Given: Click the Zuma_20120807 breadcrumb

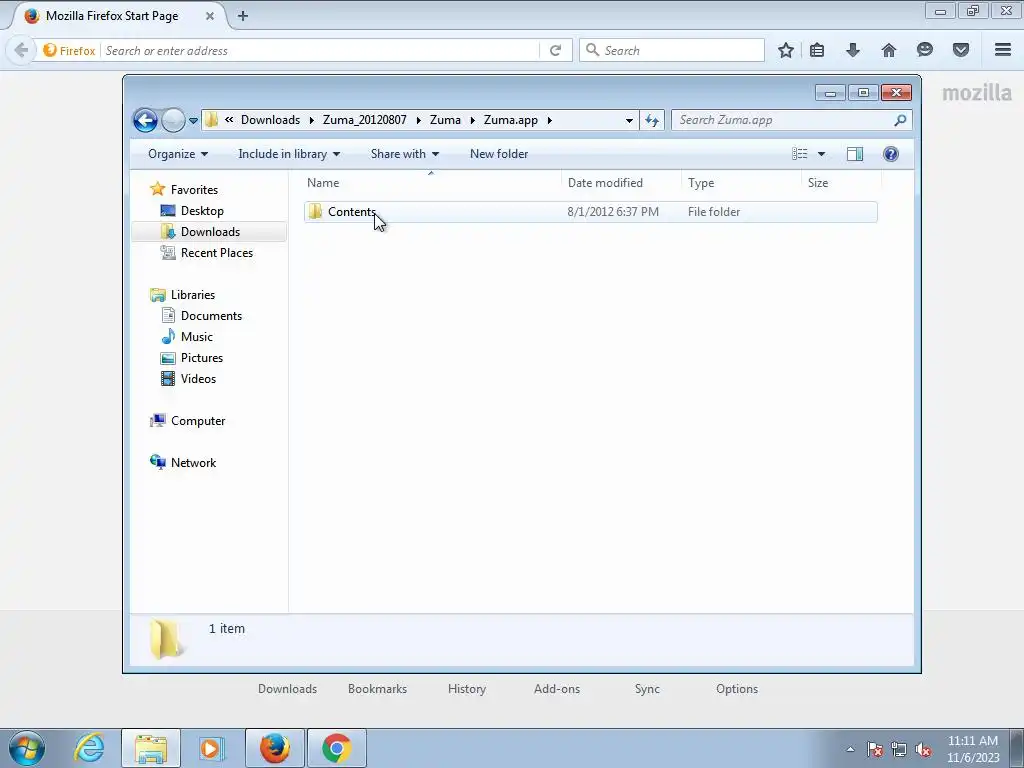Looking at the screenshot, I should [364, 120].
